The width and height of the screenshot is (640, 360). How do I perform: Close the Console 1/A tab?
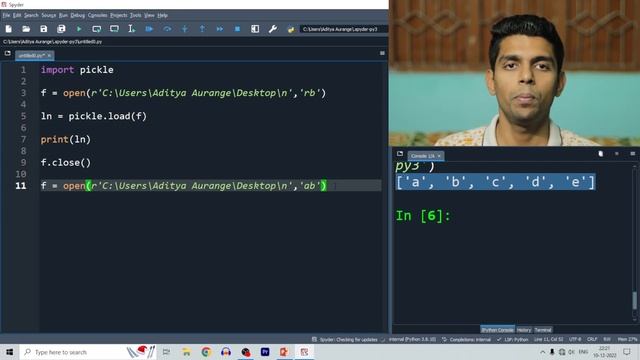439,156
